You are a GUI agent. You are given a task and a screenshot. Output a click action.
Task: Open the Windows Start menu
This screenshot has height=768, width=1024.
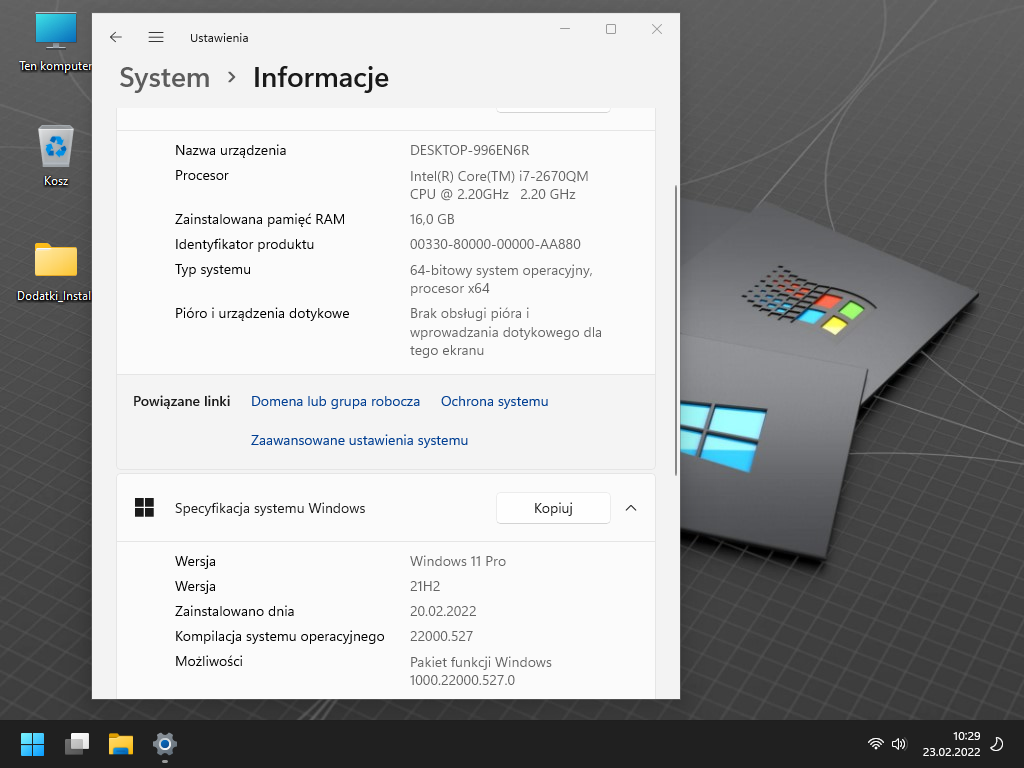(32, 744)
